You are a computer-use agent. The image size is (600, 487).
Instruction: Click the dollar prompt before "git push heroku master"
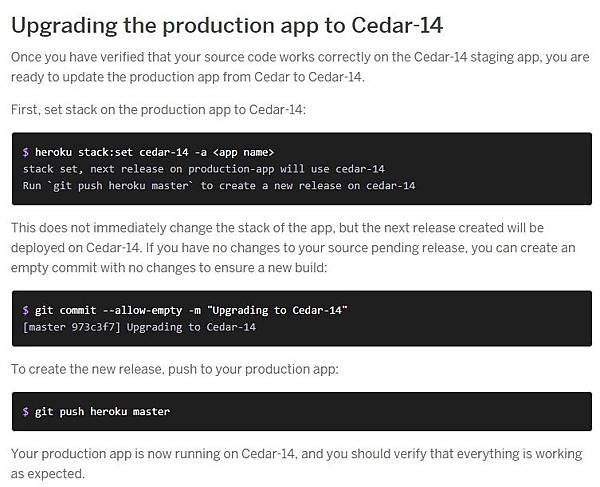pyautogui.click(x=25, y=411)
